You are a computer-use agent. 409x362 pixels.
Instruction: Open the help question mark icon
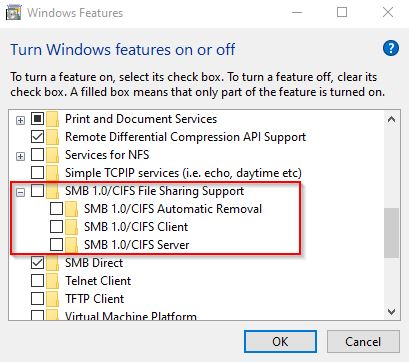391,49
